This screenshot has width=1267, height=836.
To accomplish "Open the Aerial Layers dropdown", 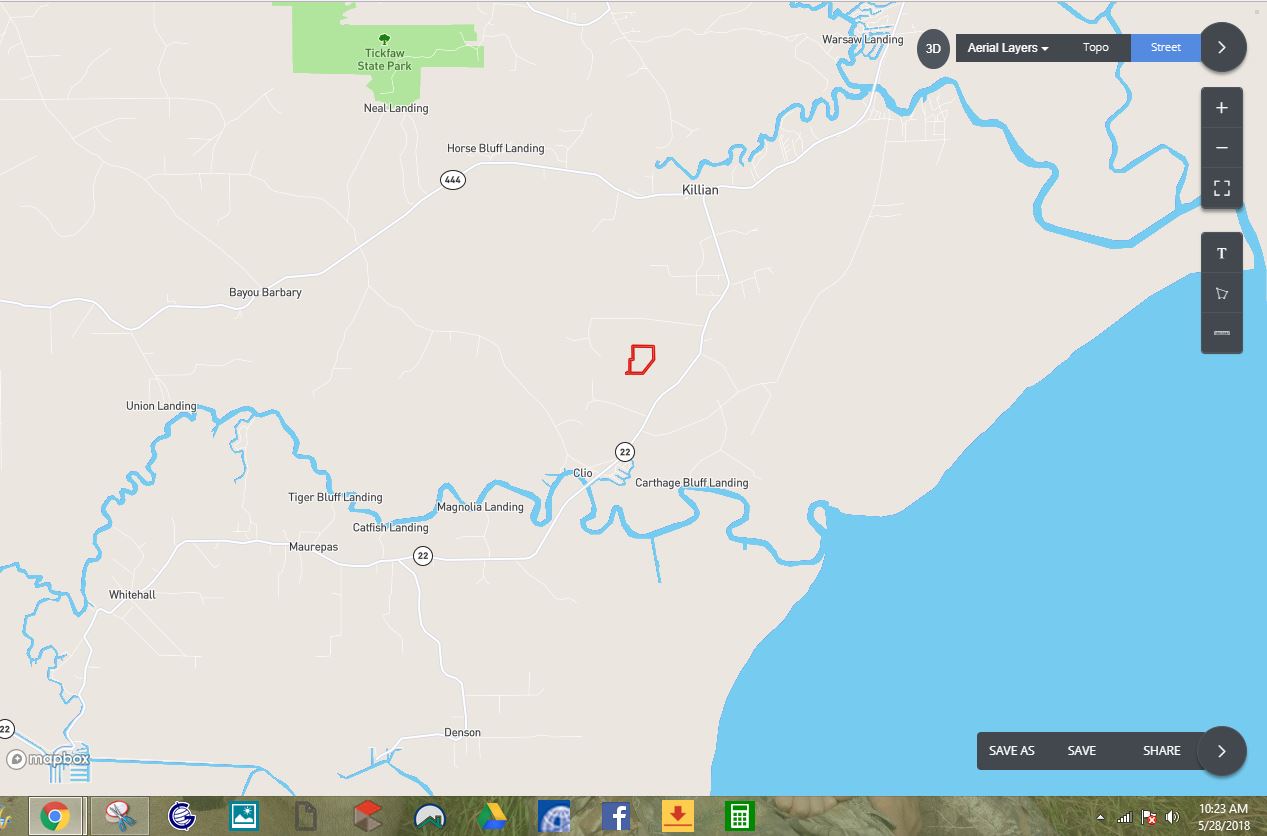I will (1007, 48).
